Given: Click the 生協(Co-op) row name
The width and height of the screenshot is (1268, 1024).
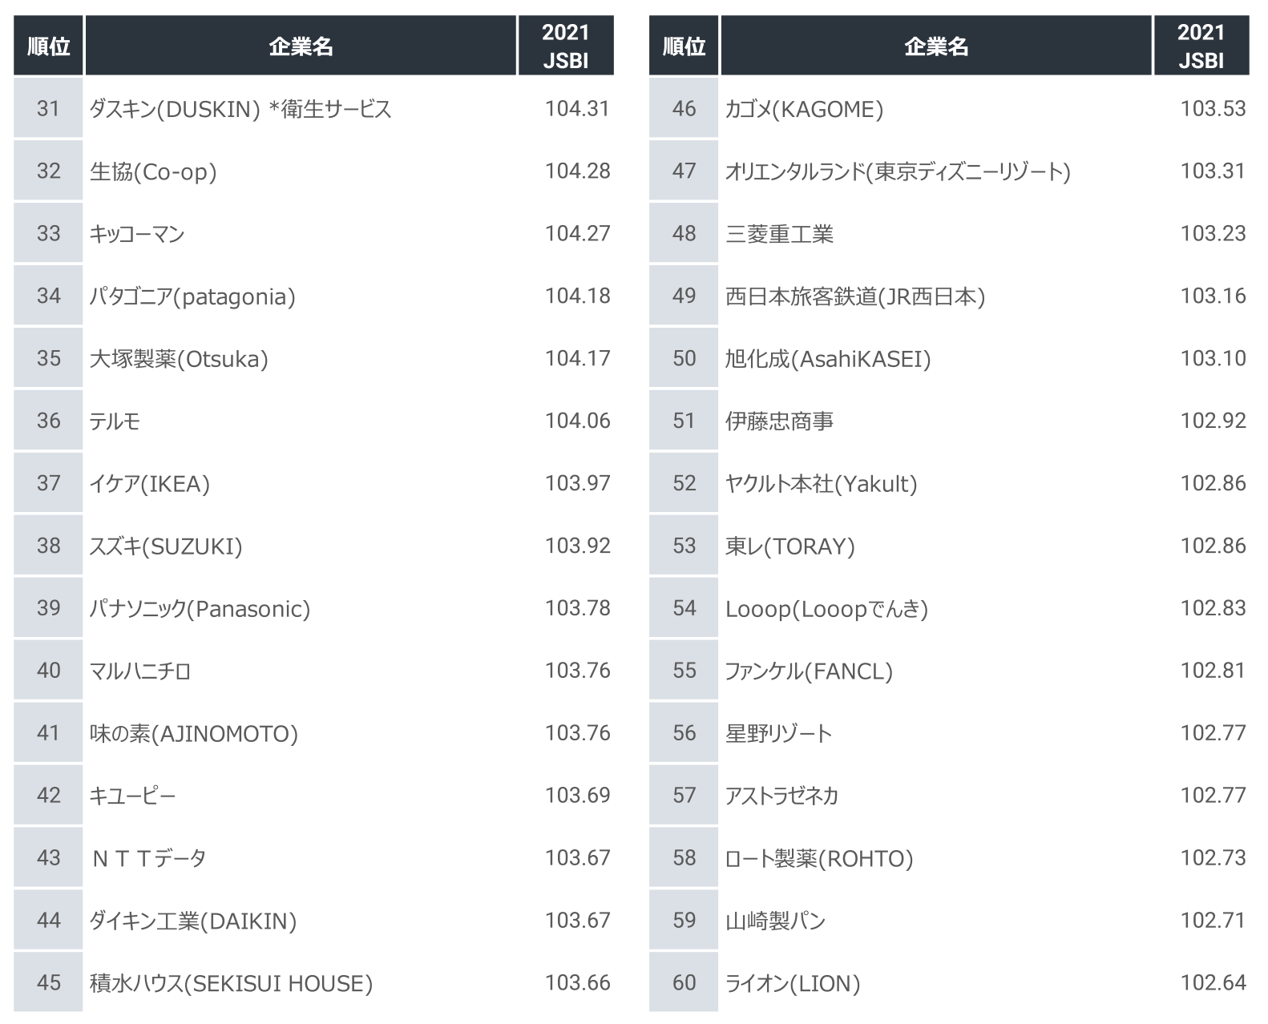Looking at the screenshot, I should pyautogui.click(x=153, y=171).
